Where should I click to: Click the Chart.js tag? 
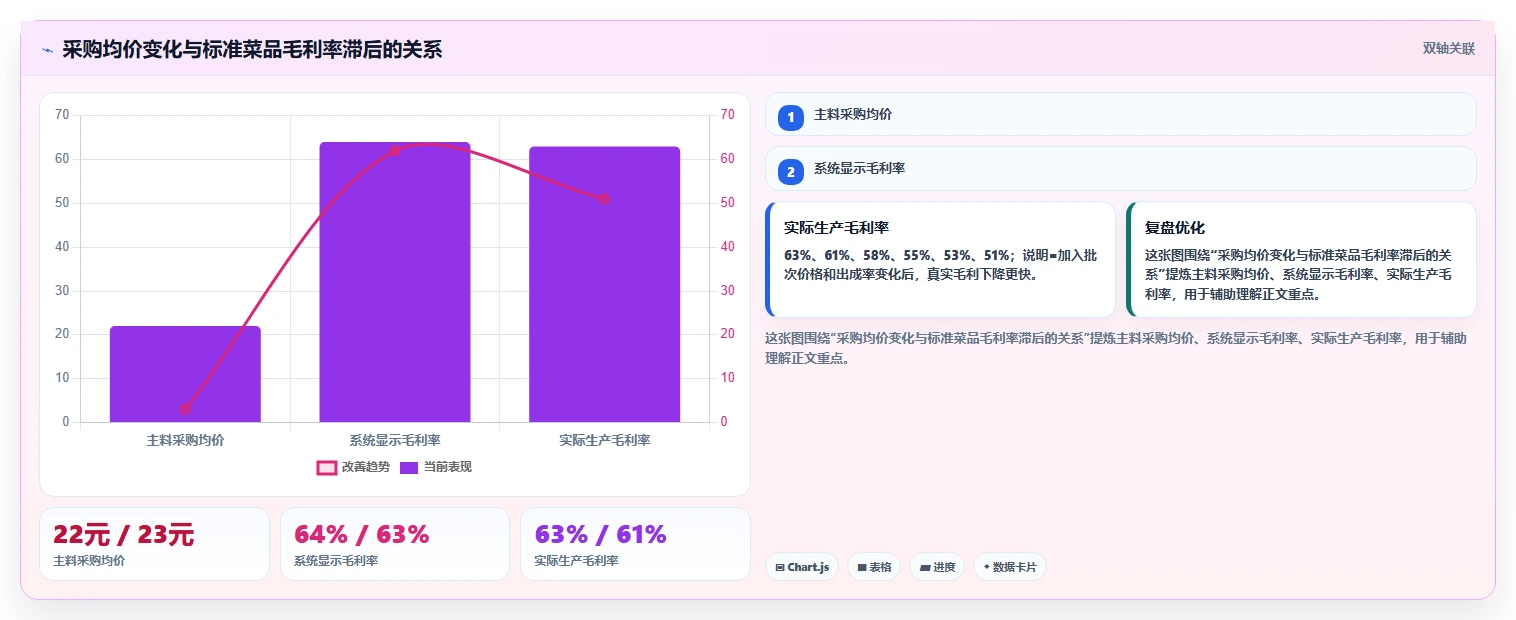(802, 567)
